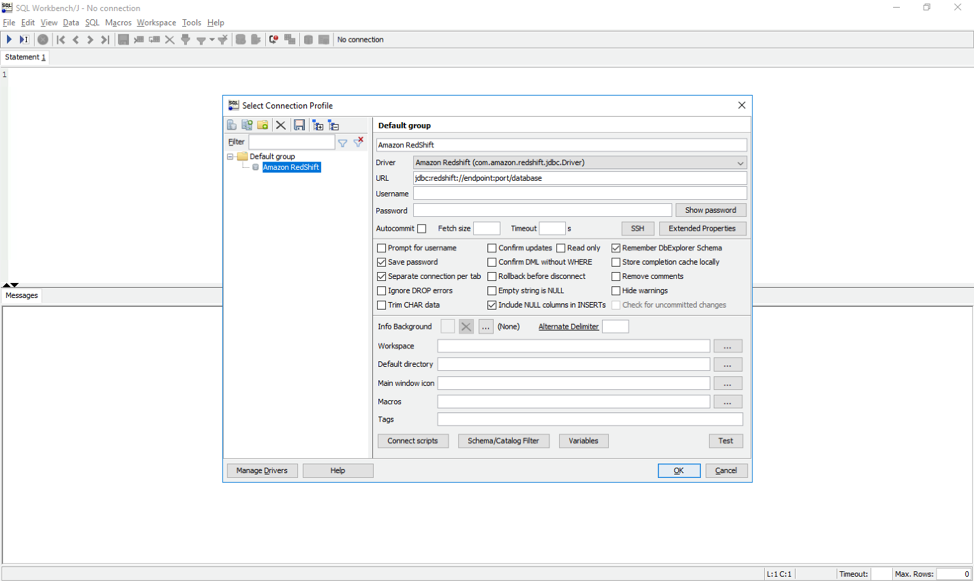This screenshot has width=974, height=581.
Task: Toggle Remember DbExplorer Schema checkbox
Action: [616, 248]
